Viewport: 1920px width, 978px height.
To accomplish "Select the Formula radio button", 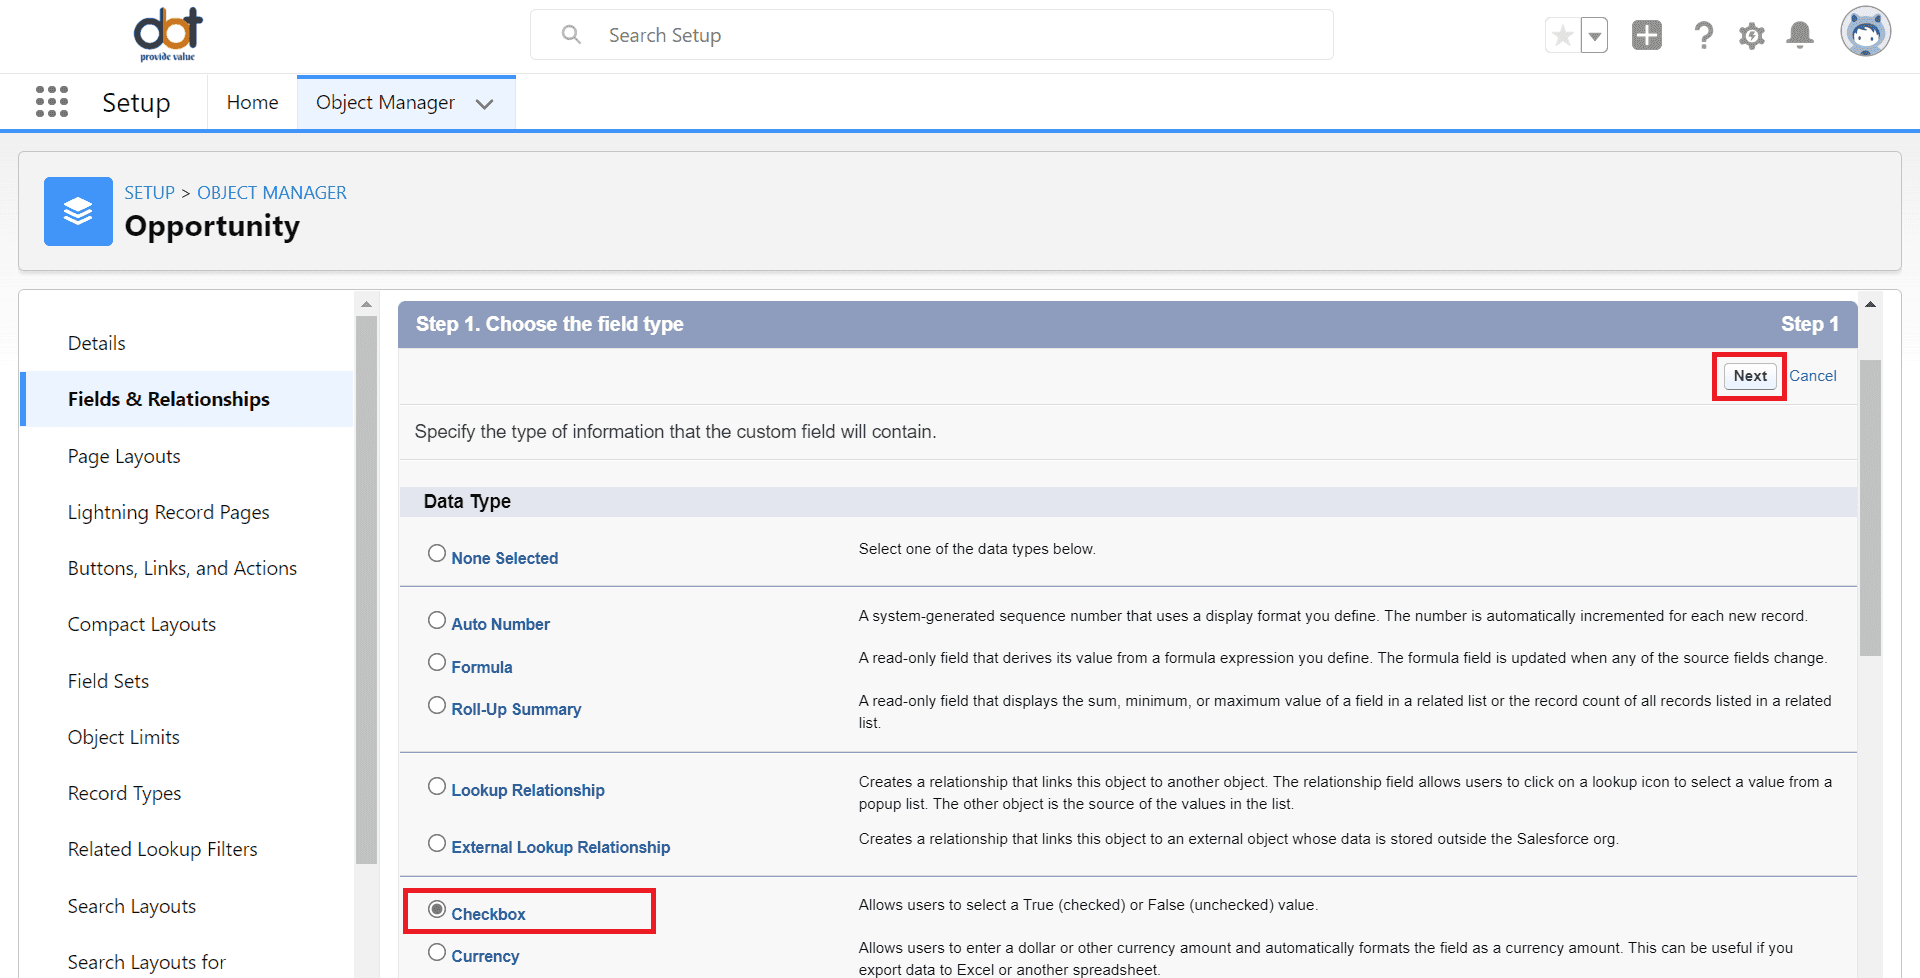I will (x=437, y=662).
